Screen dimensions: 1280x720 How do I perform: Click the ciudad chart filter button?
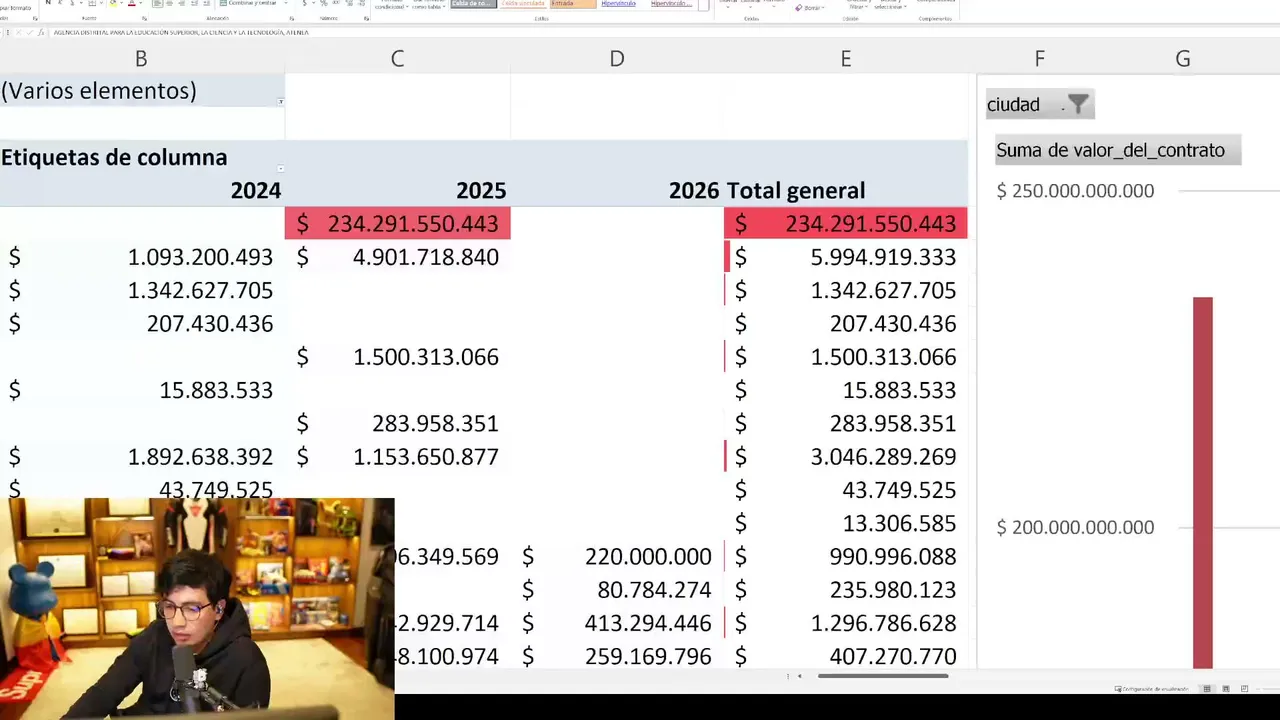[1040, 104]
